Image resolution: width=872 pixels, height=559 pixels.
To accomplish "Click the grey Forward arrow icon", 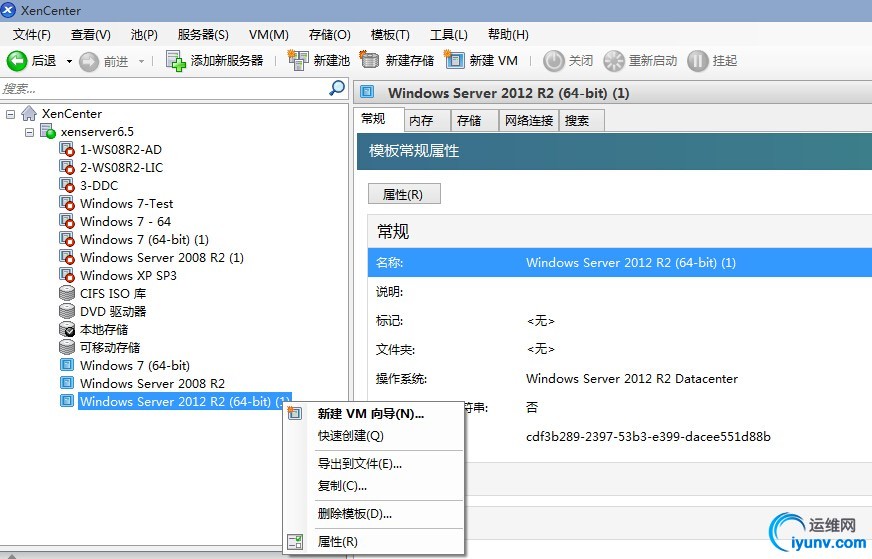I will 88,61.
